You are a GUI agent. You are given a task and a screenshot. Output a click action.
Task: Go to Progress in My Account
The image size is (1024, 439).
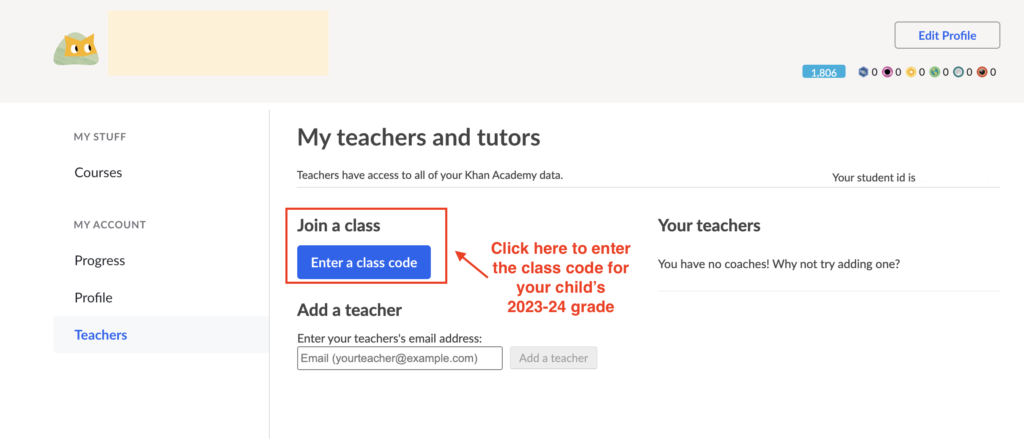coord(99,261)
